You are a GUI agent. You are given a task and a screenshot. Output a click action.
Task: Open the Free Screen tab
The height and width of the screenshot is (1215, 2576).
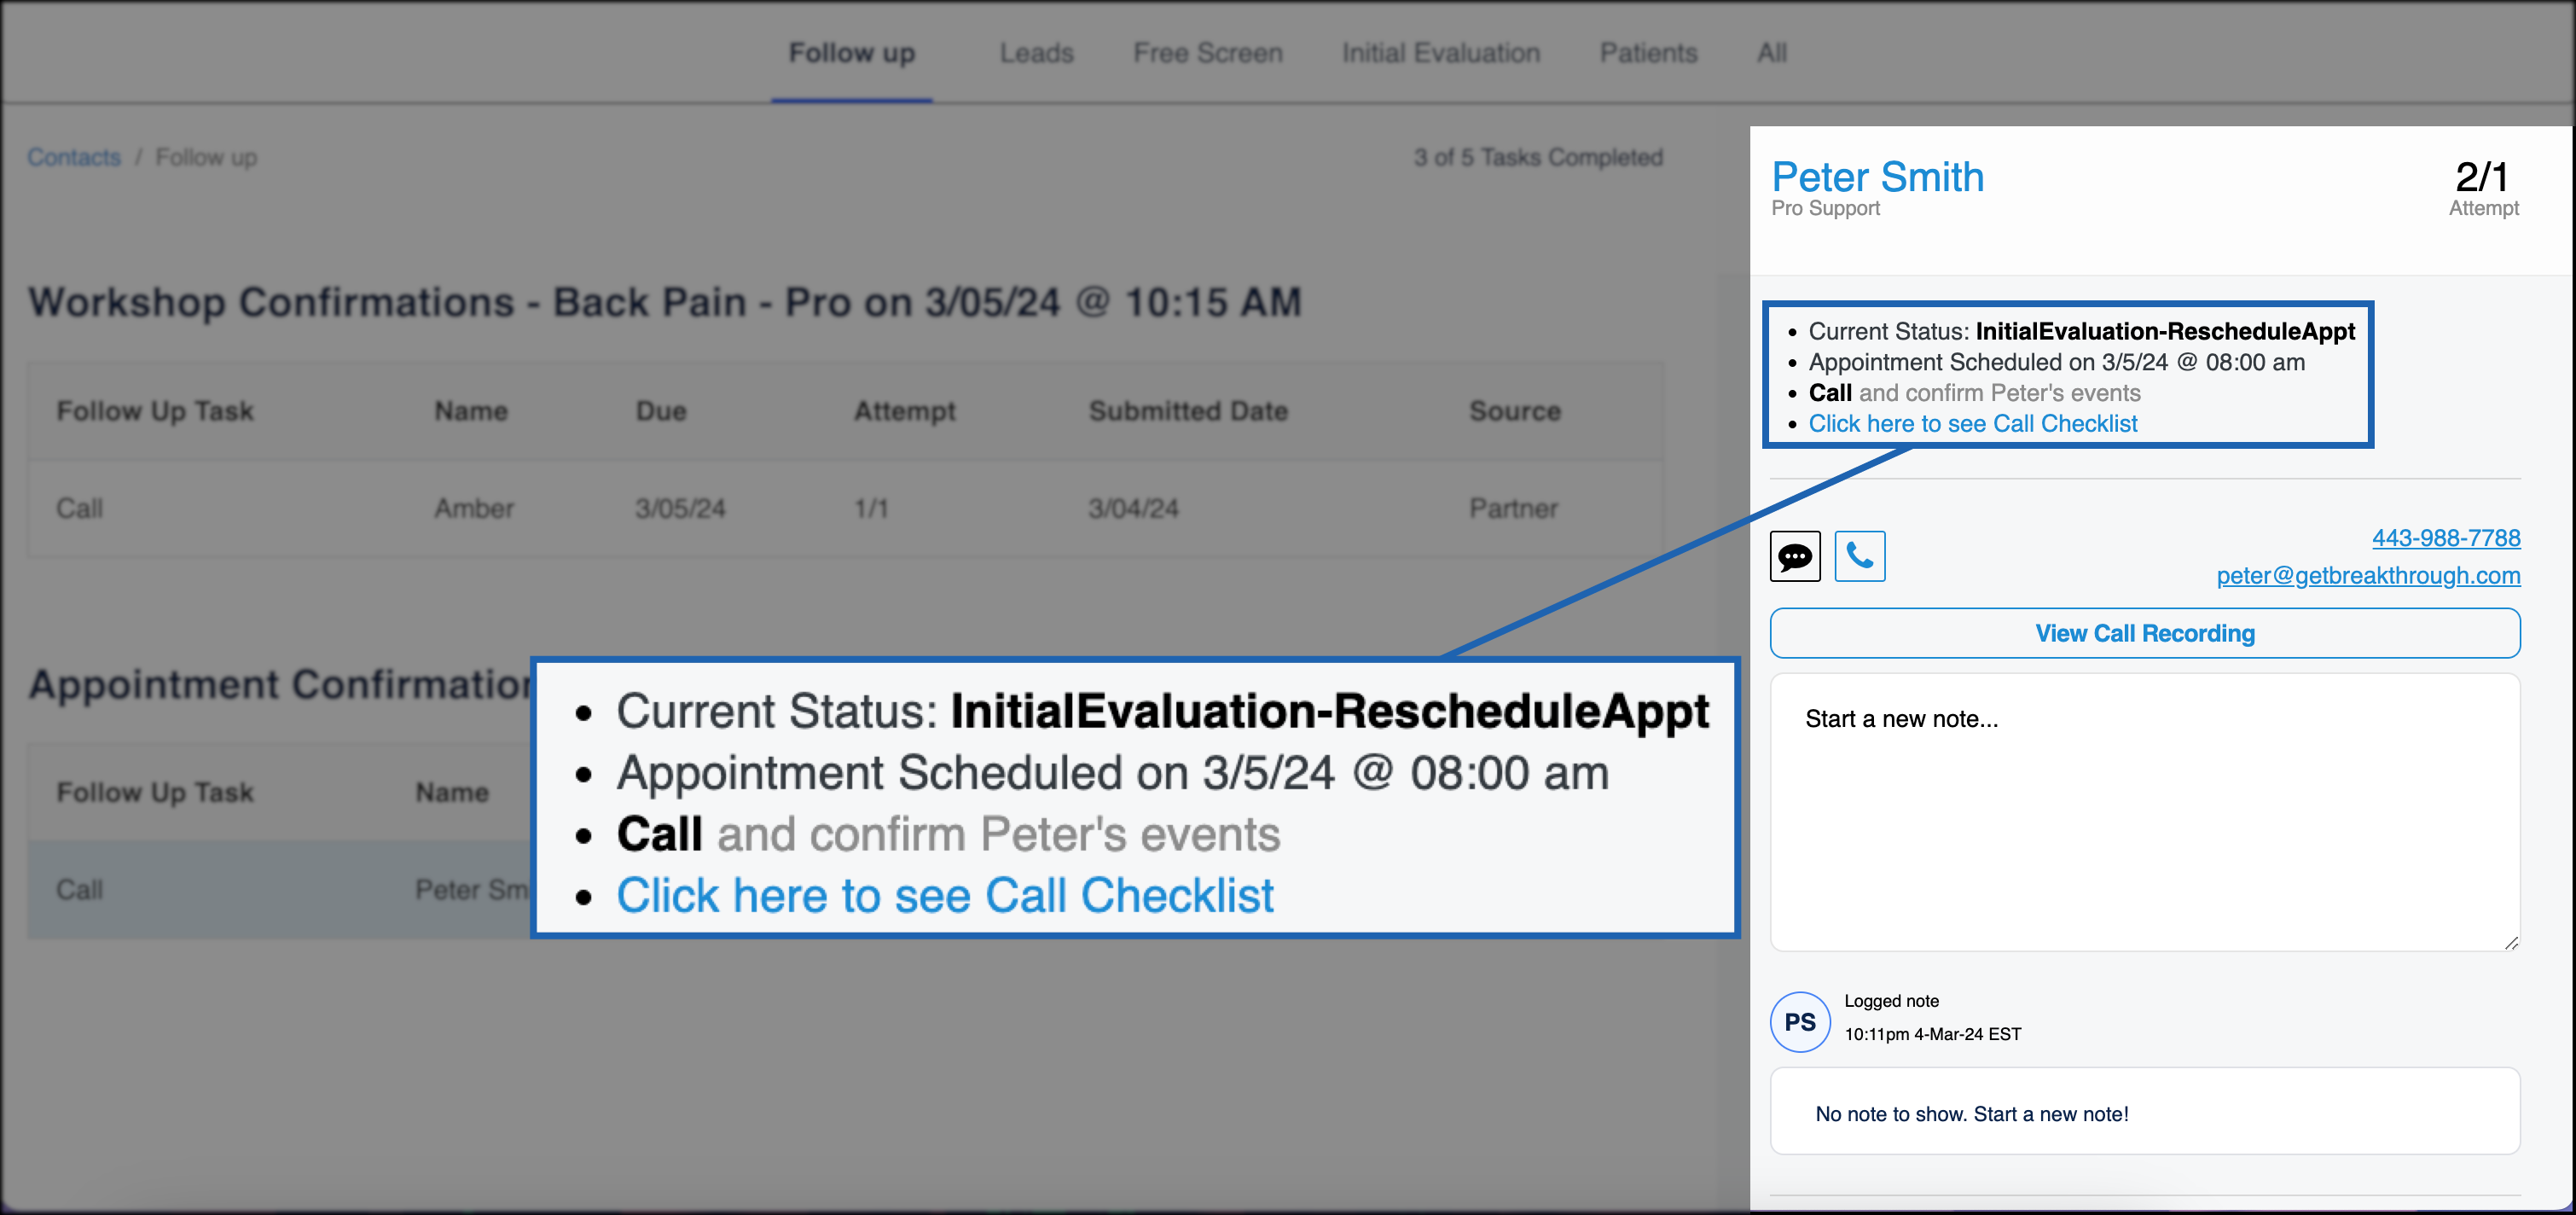pos(1207,53)
